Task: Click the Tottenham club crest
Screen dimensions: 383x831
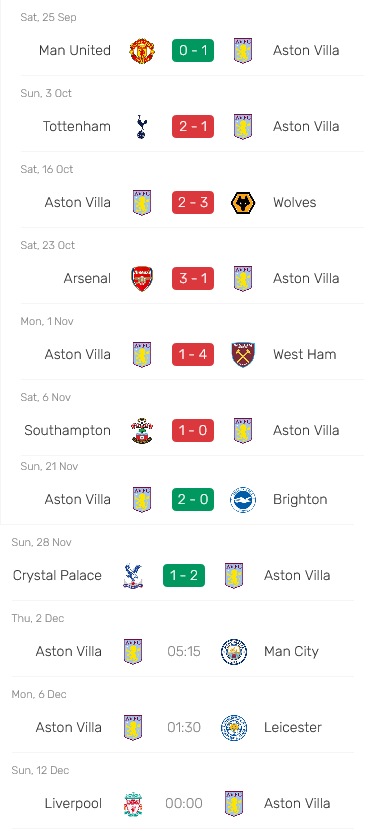Action: [142, 127]
